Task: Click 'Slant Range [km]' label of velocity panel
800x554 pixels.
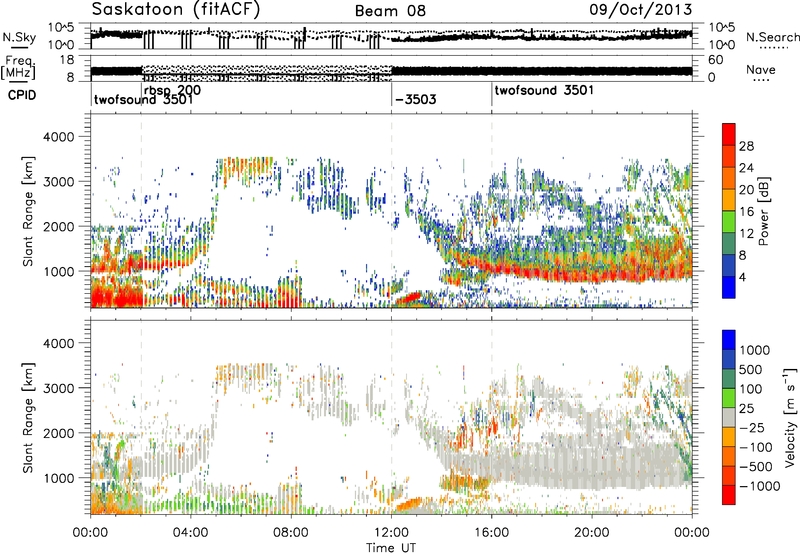Action: point(28,417)
